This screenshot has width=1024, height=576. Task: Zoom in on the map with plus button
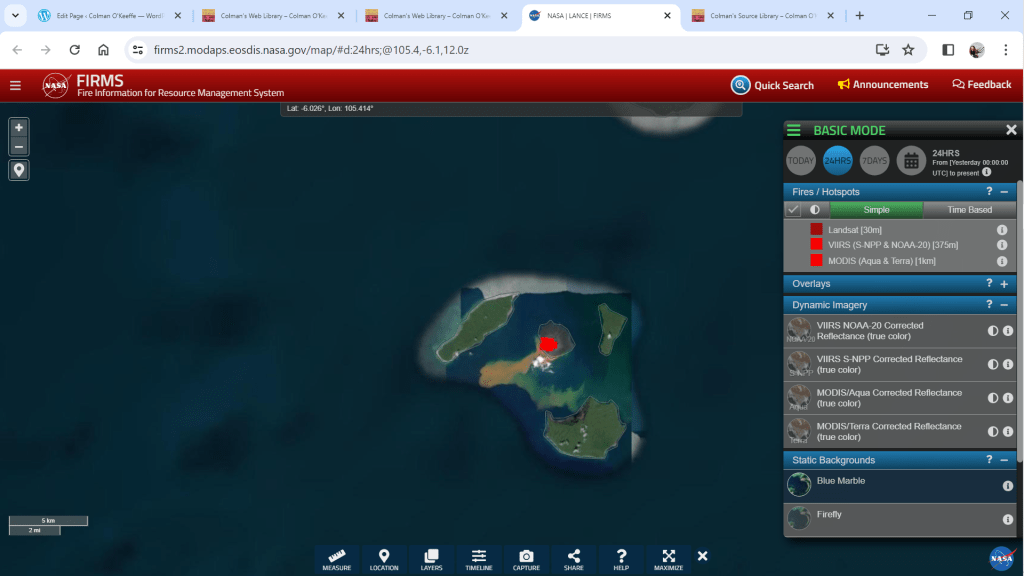(x=19, y=128)
